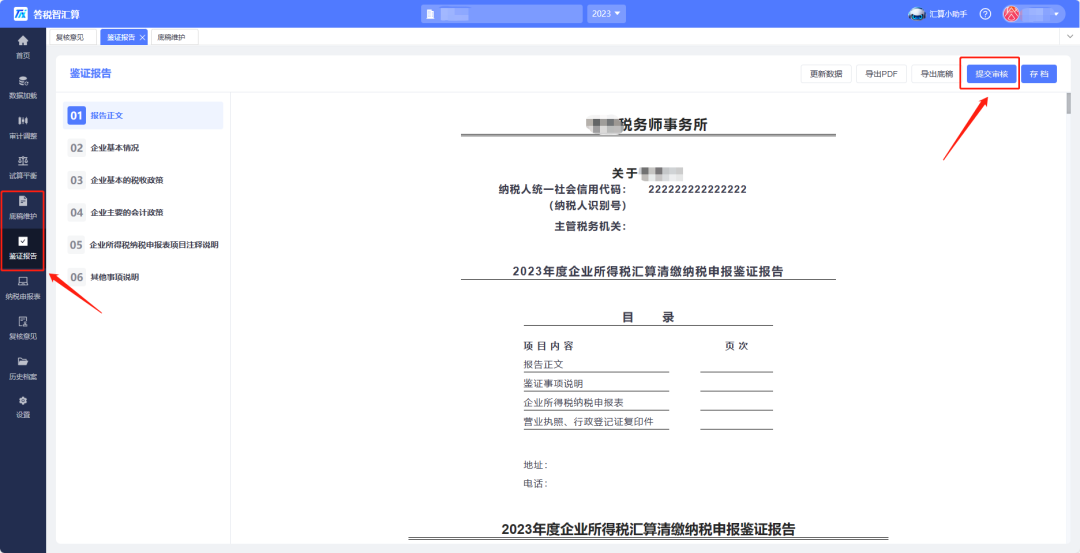Screen dimensions: 1080x553
Task: Select 鉴证报告 sidebar icon
Action: (x=23, y=241)
